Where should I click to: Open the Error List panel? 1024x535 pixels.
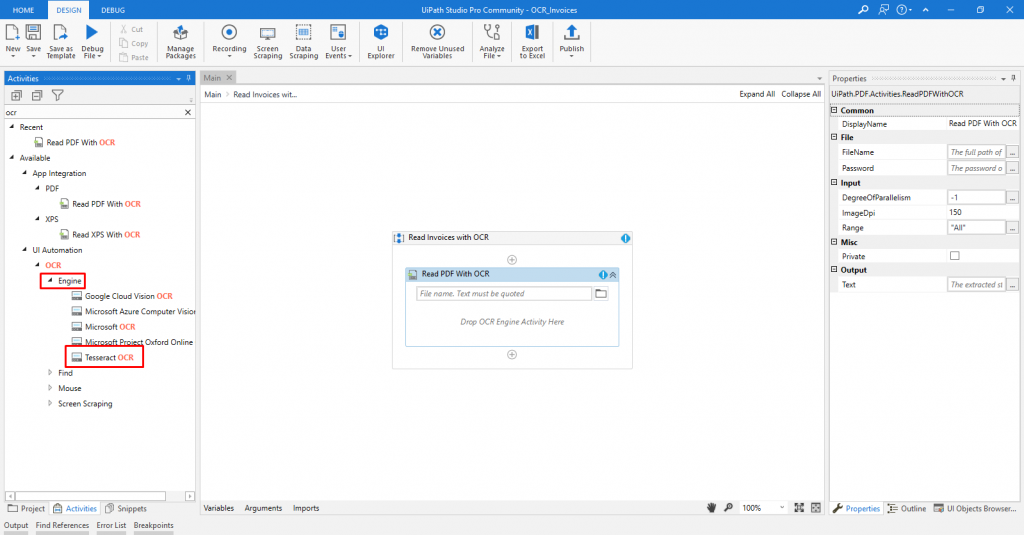click(x=111, y=525)
